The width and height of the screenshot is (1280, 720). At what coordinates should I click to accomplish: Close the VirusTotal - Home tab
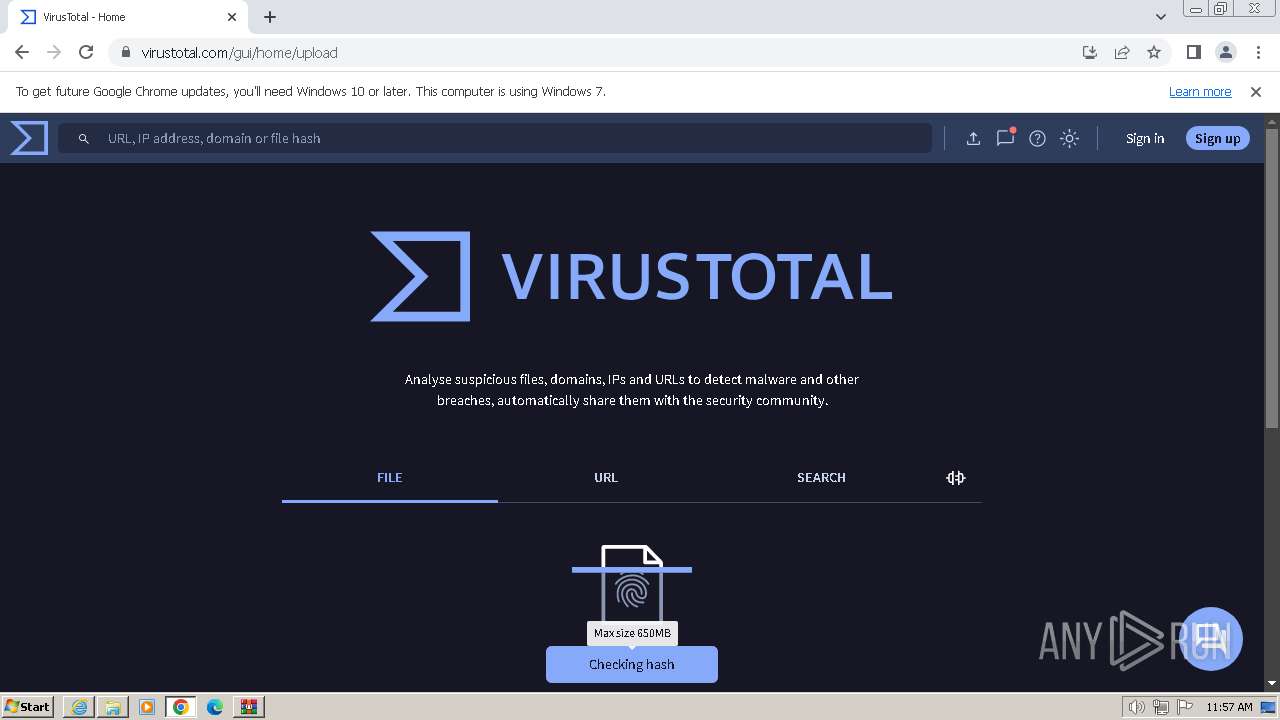click(x=232, y=17)
